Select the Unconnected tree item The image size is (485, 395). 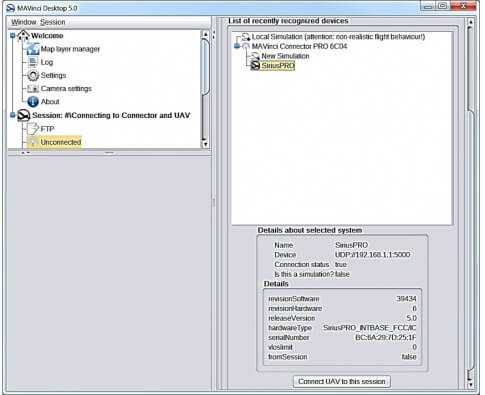click(x=61, y=142)
